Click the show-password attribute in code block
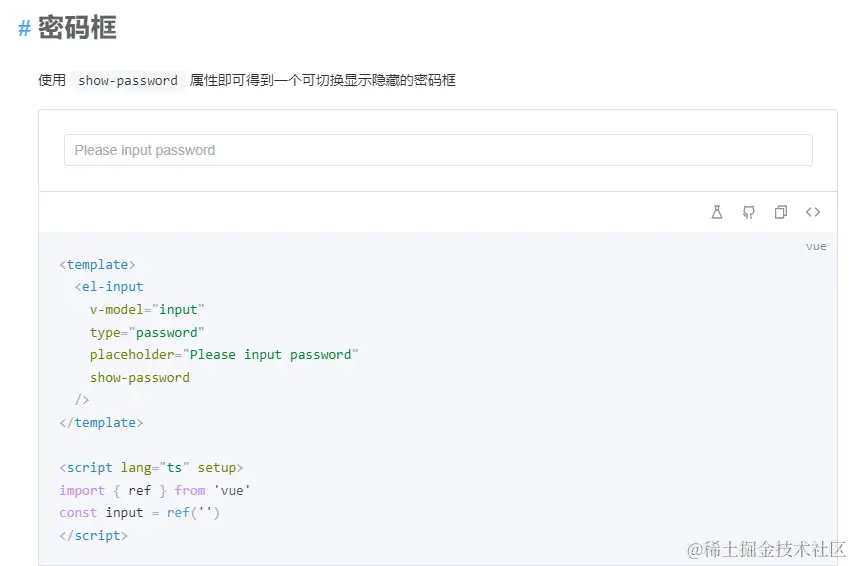 140,378
